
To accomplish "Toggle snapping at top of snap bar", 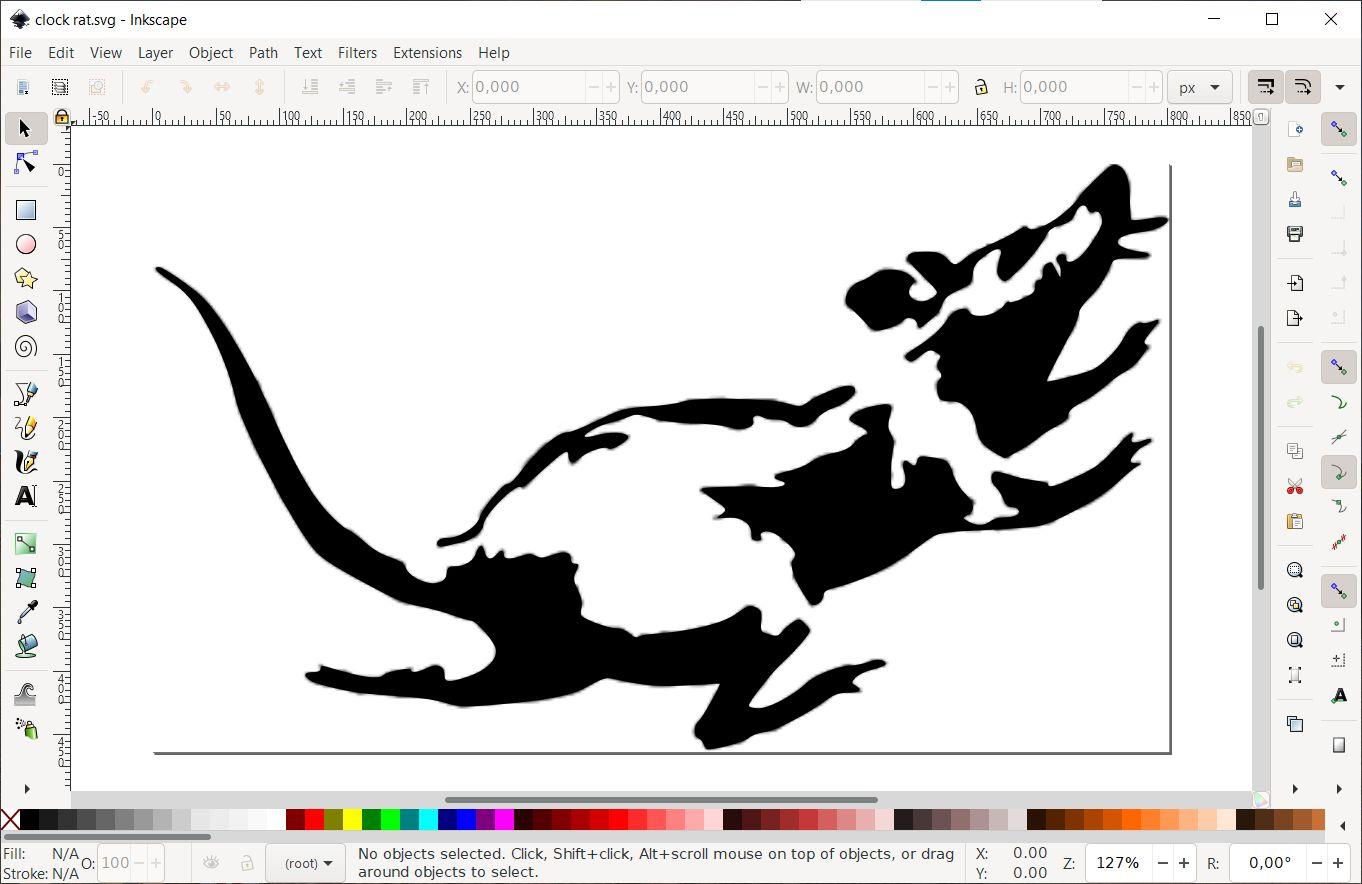I will pyautogui.click(x=1339, y=129).
